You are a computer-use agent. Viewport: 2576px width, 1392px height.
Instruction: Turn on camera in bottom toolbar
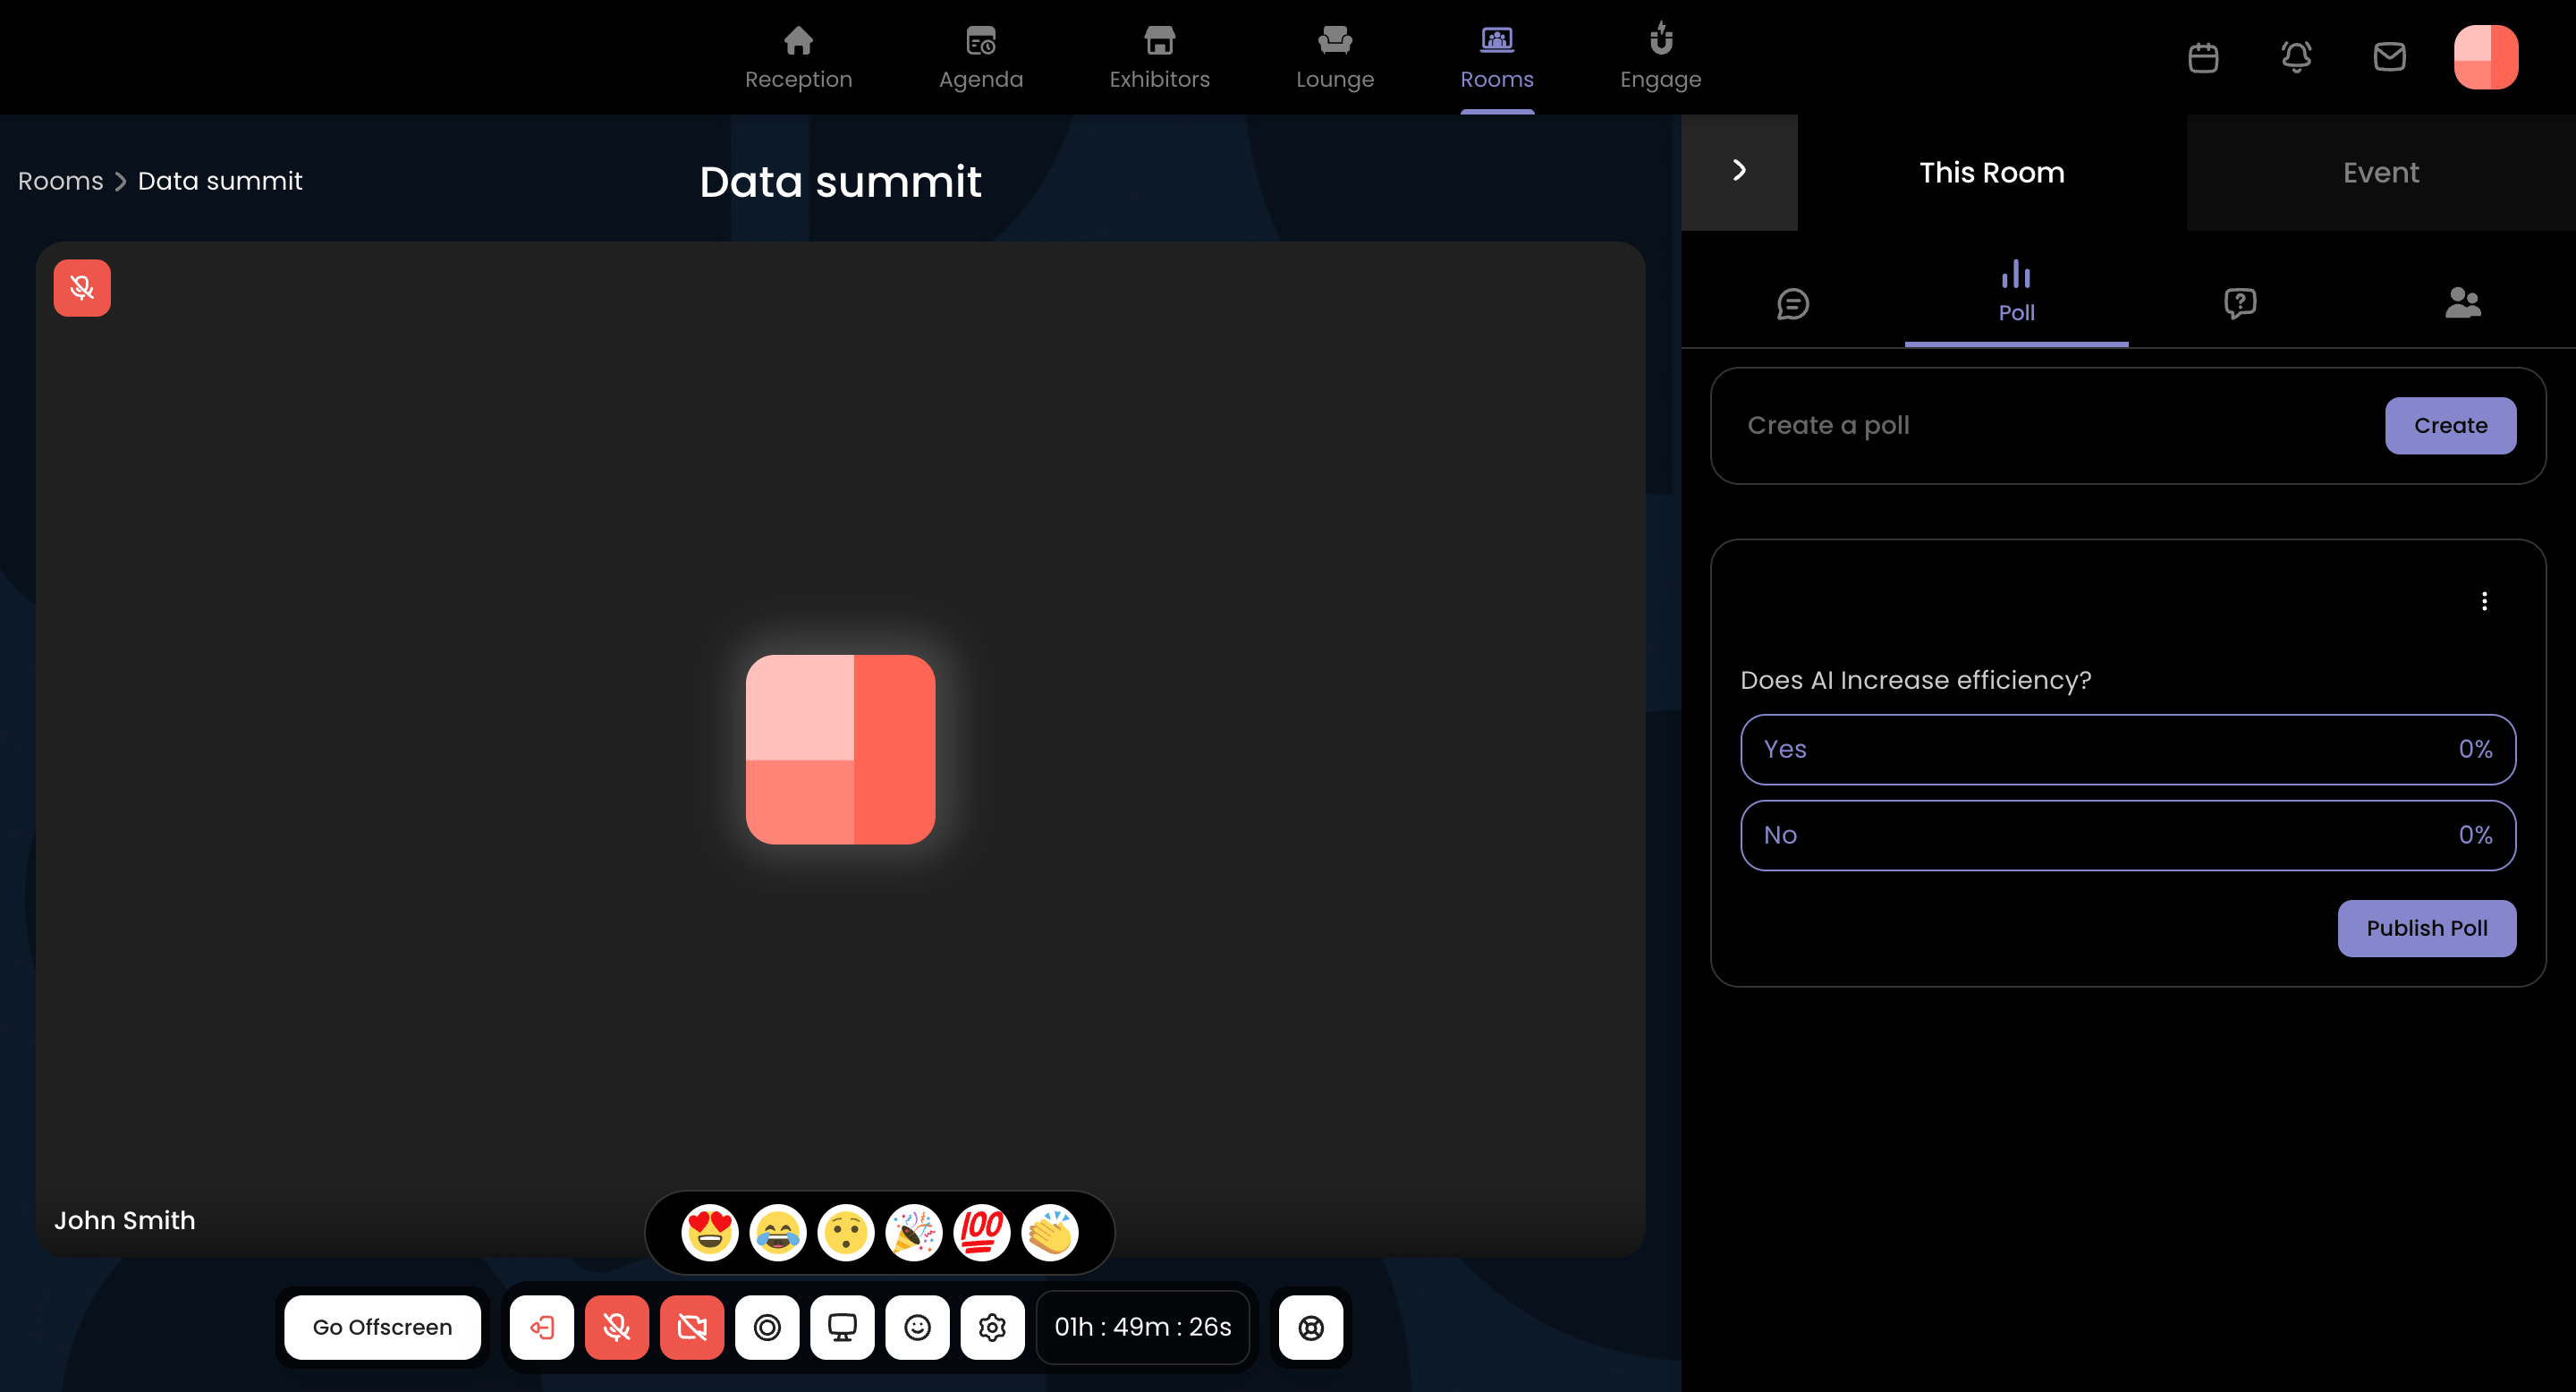click(x=692, y=1327)
